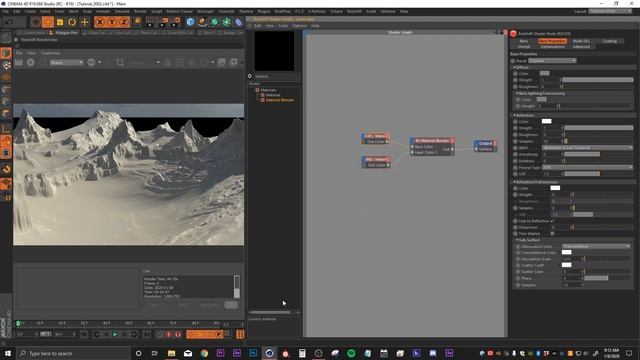Click the Diffuse Color swatch

click(x=544, y=73)
